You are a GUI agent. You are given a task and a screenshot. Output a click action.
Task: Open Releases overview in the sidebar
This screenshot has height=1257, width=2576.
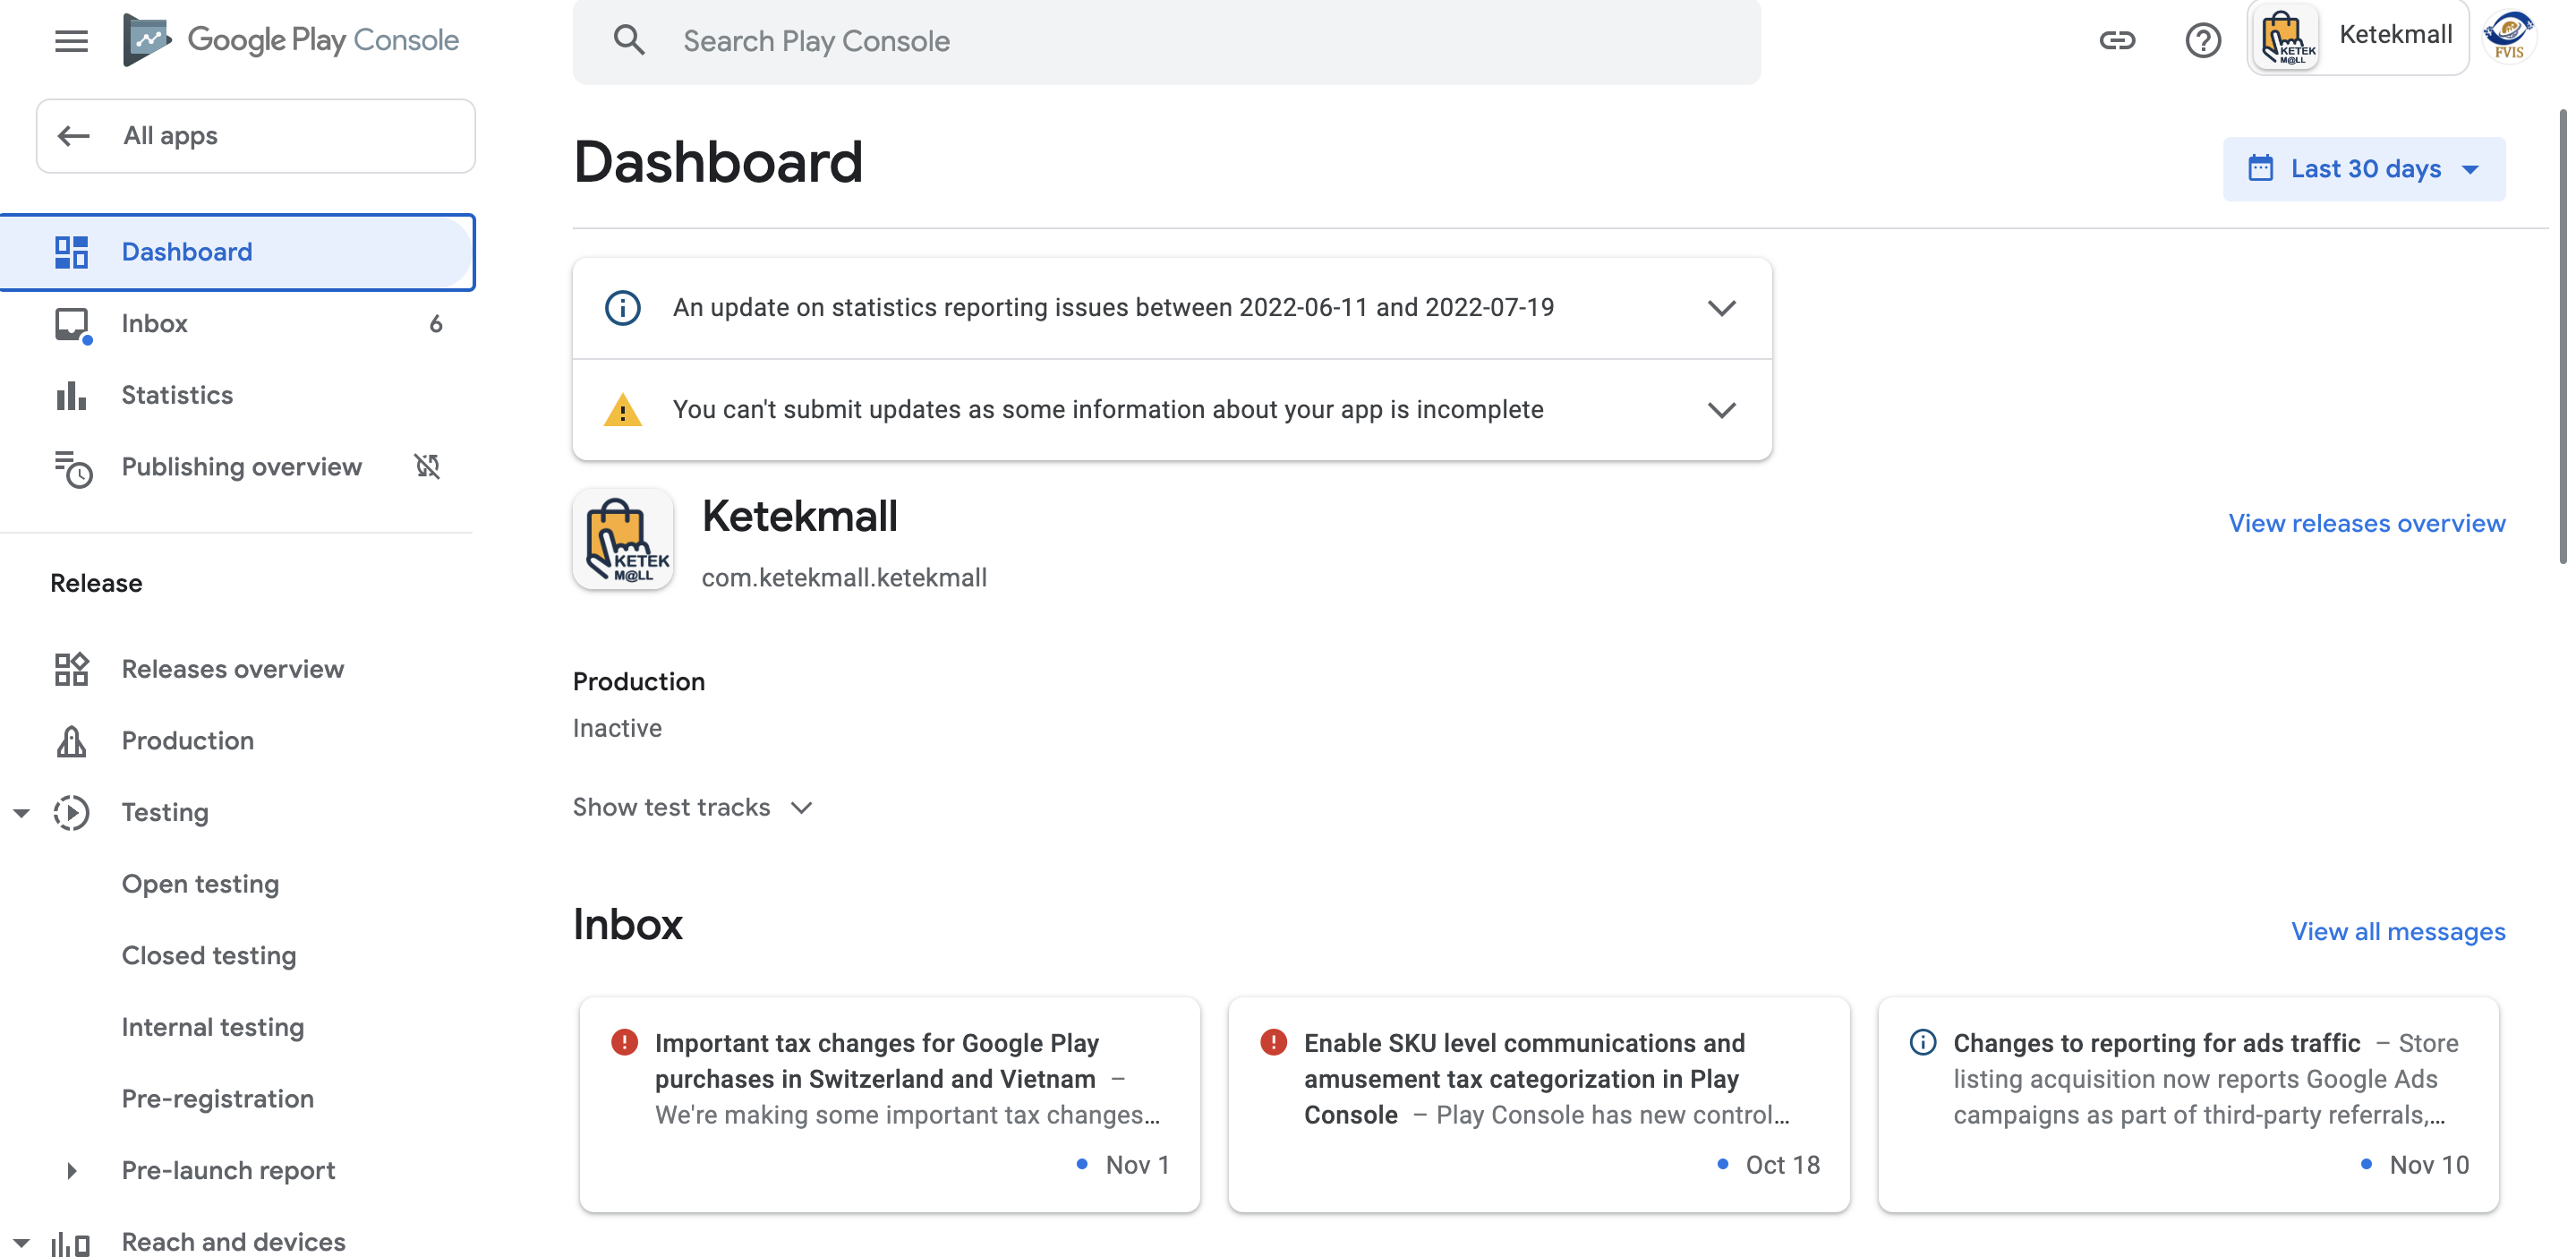point(237,669)
